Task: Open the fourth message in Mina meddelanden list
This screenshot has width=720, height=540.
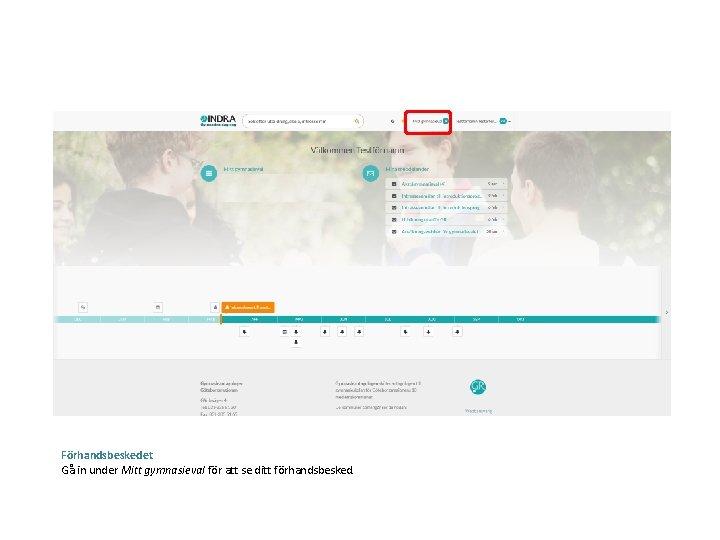Action: (446, 219)
